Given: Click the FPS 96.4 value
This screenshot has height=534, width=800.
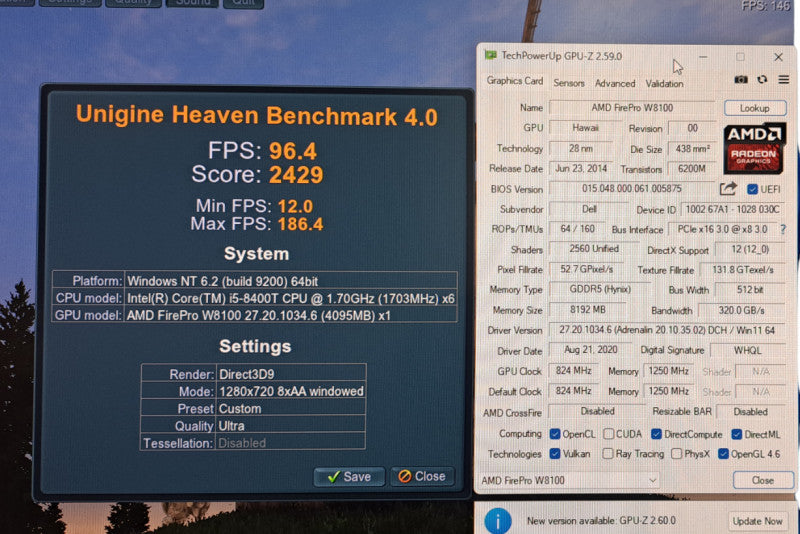Looking at the screenshot, I should click(x=293, y=151).
